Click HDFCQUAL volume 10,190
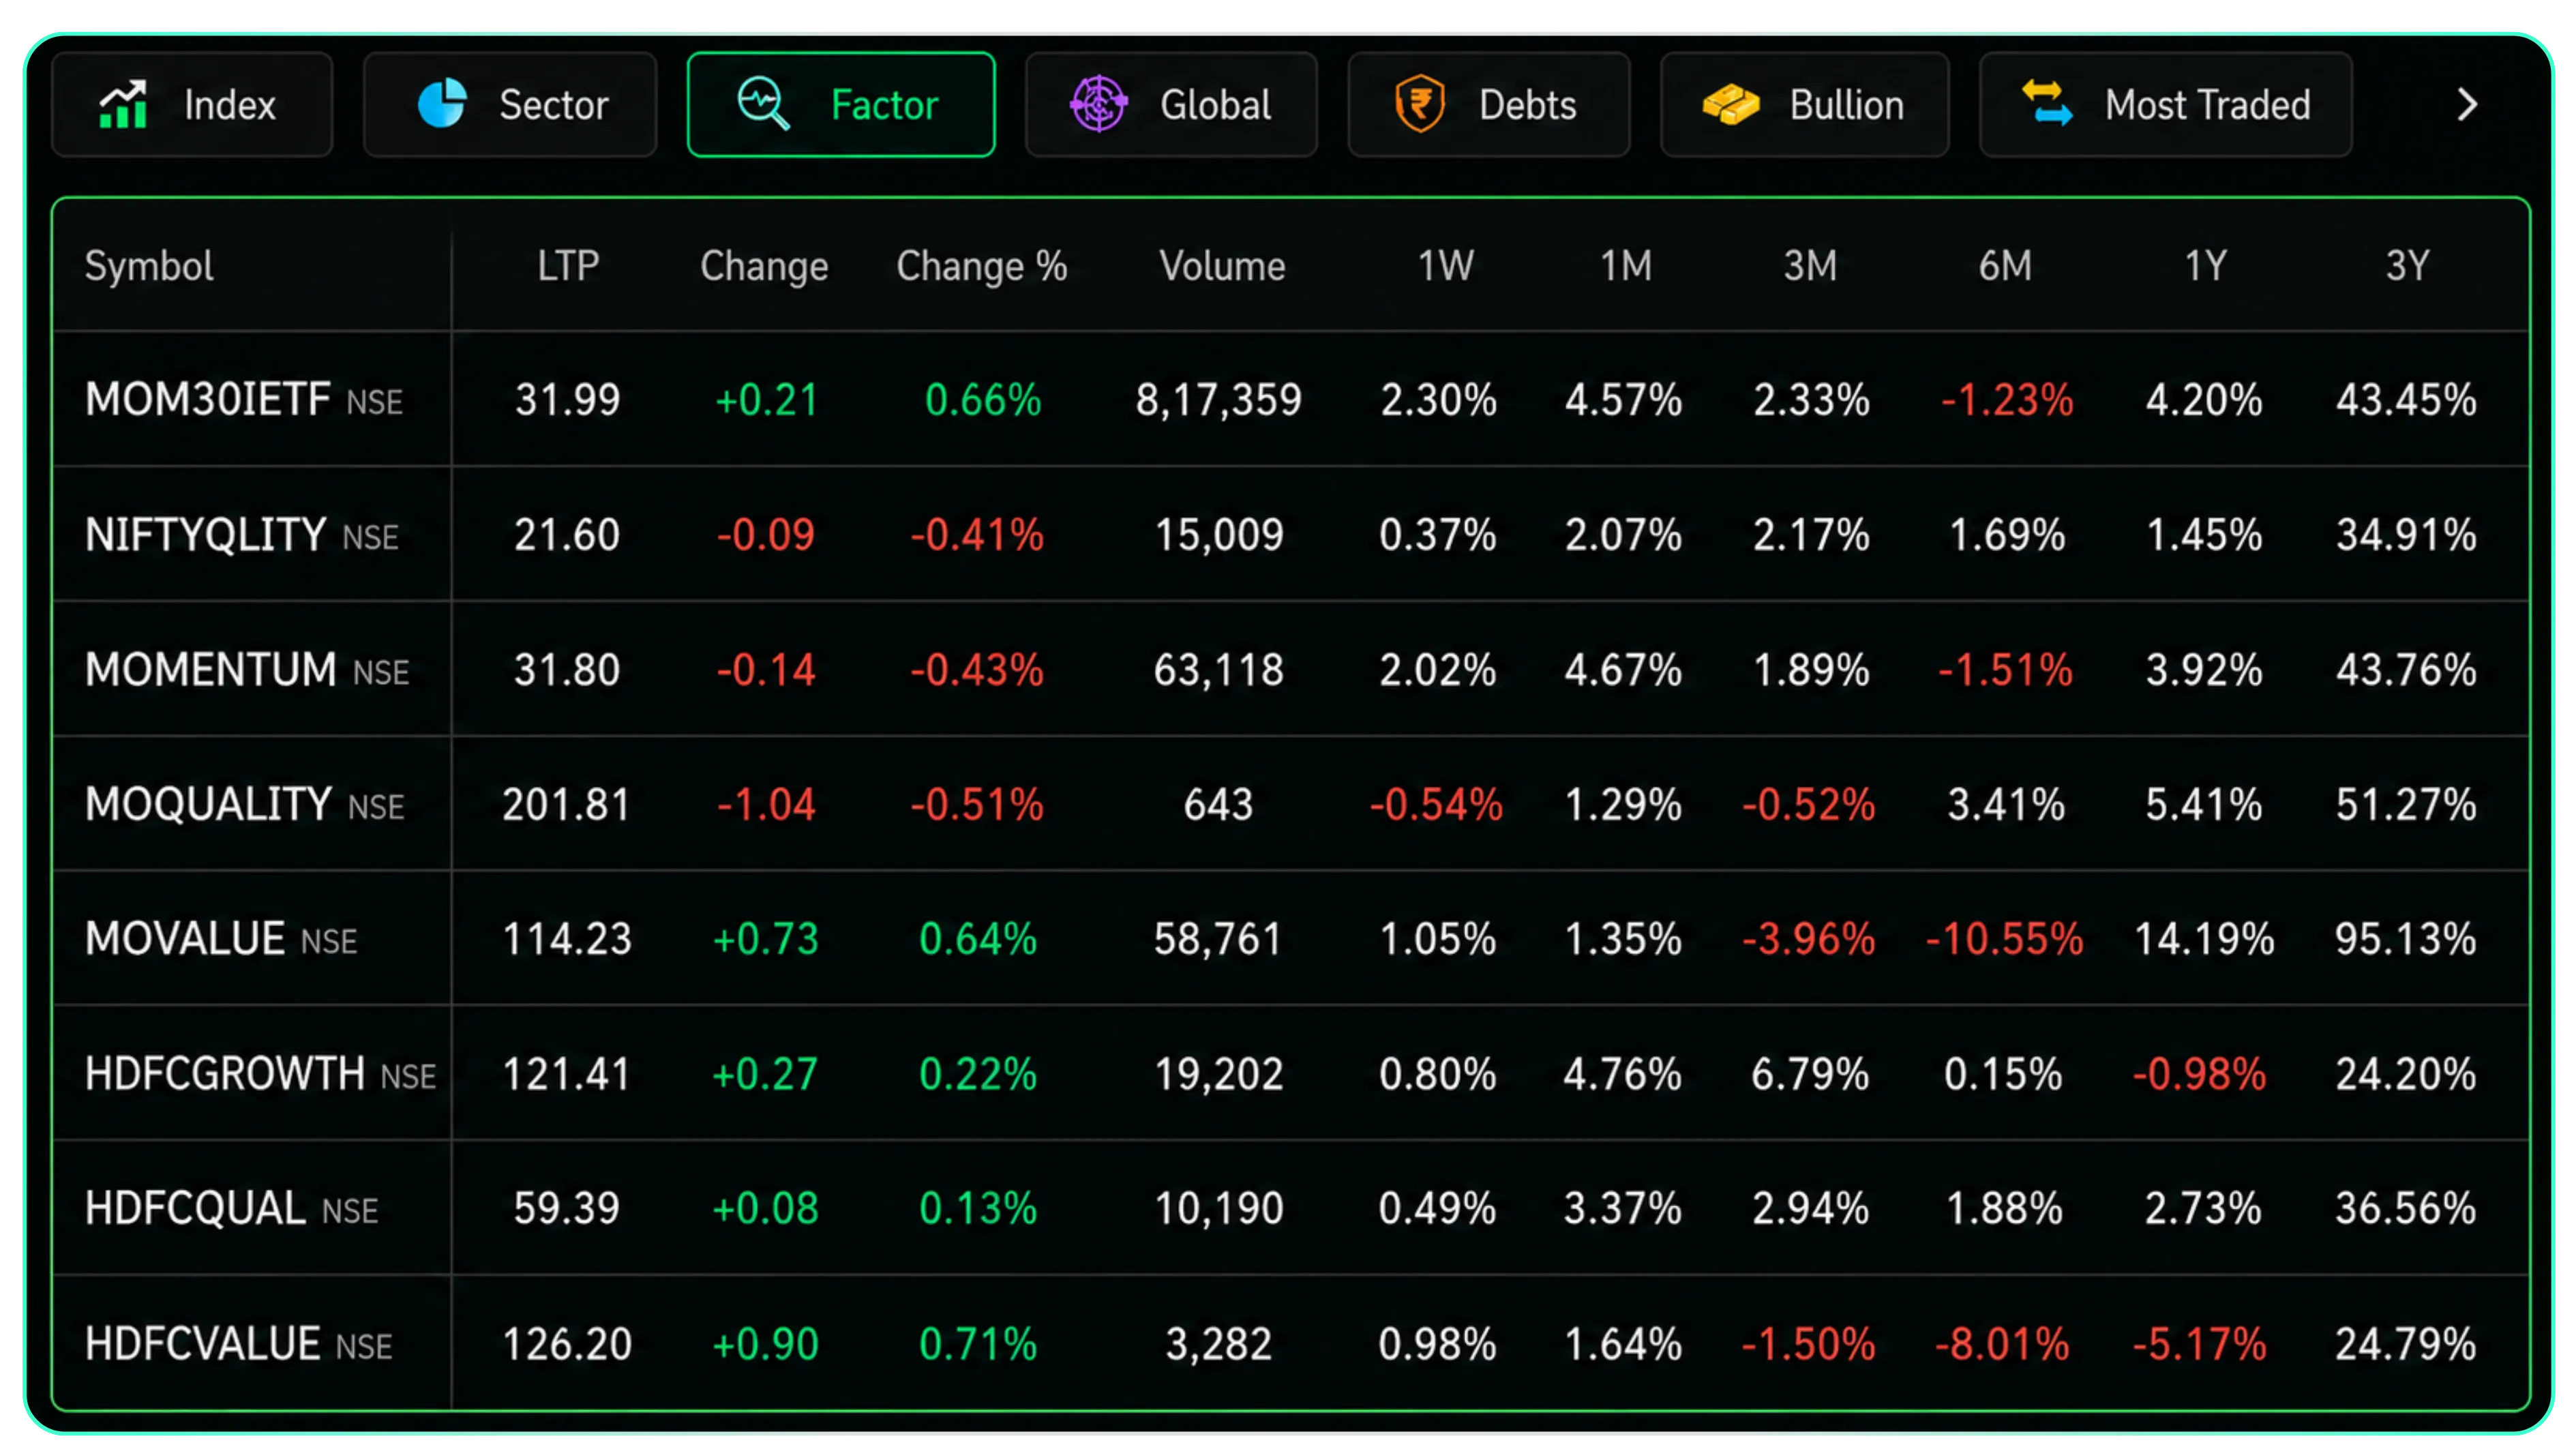 (1219, 1209)
